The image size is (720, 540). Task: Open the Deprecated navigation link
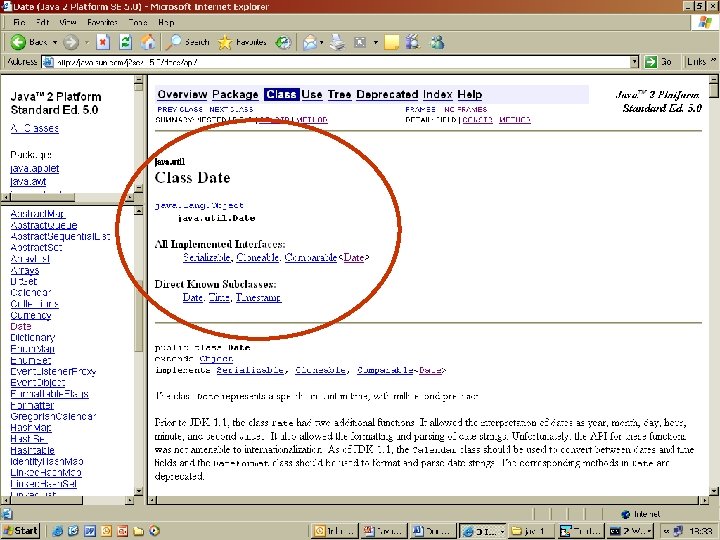coord(387,95)
